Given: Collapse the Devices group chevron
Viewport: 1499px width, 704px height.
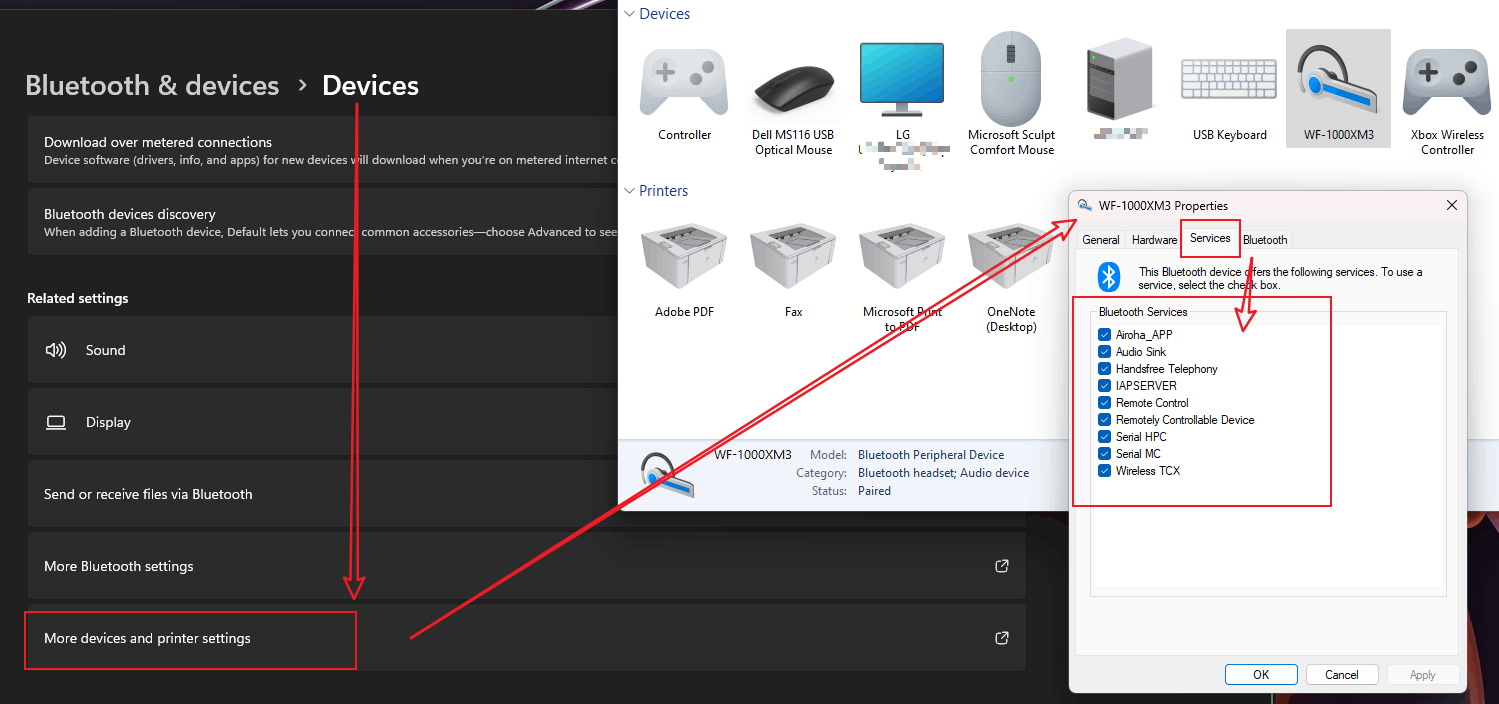Looking at the screenshot, I should tap(629, 14).
